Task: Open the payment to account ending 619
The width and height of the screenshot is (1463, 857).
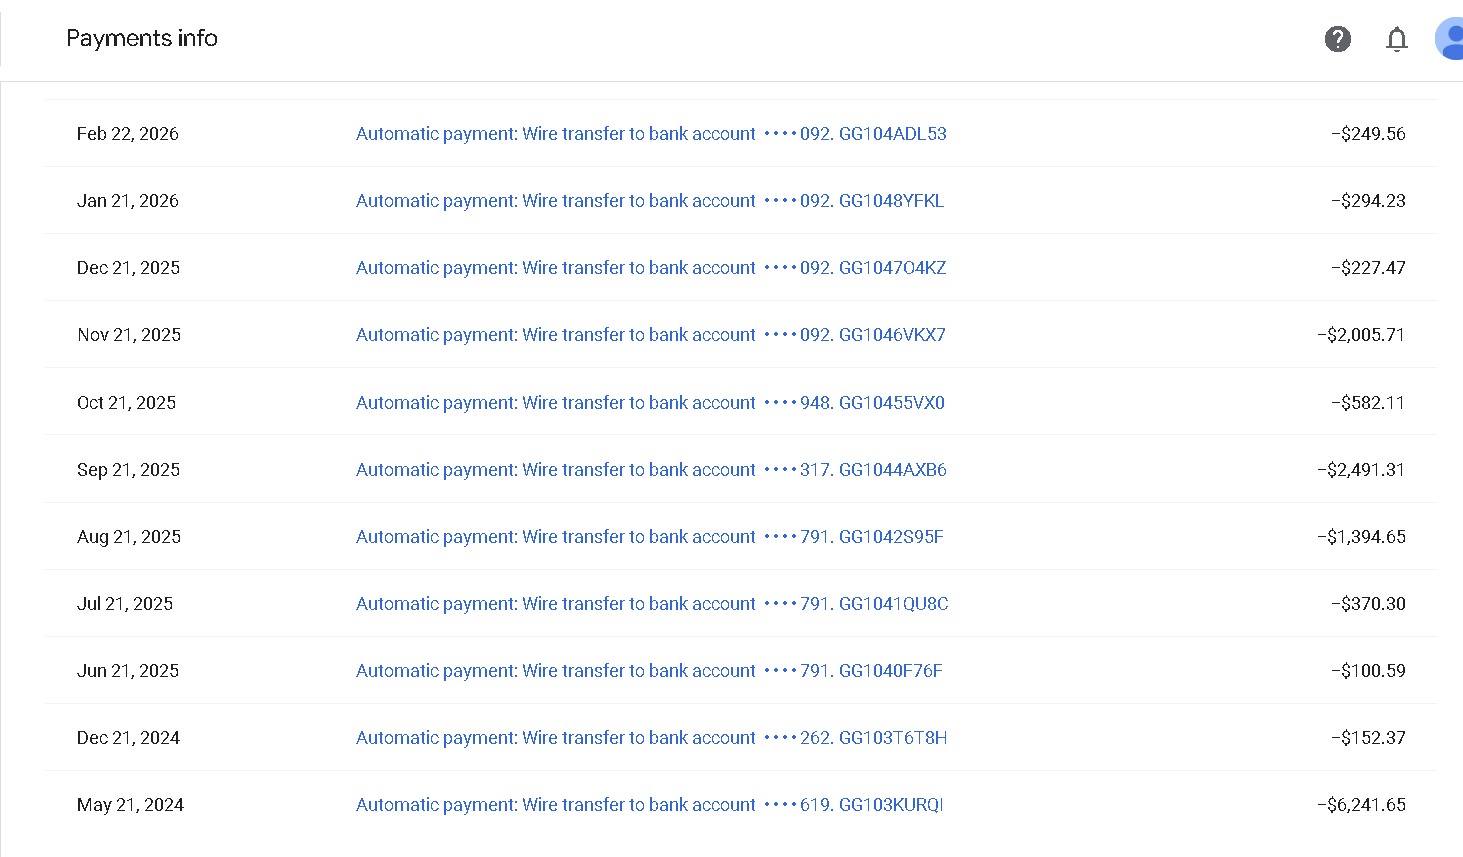Action: 650,805
